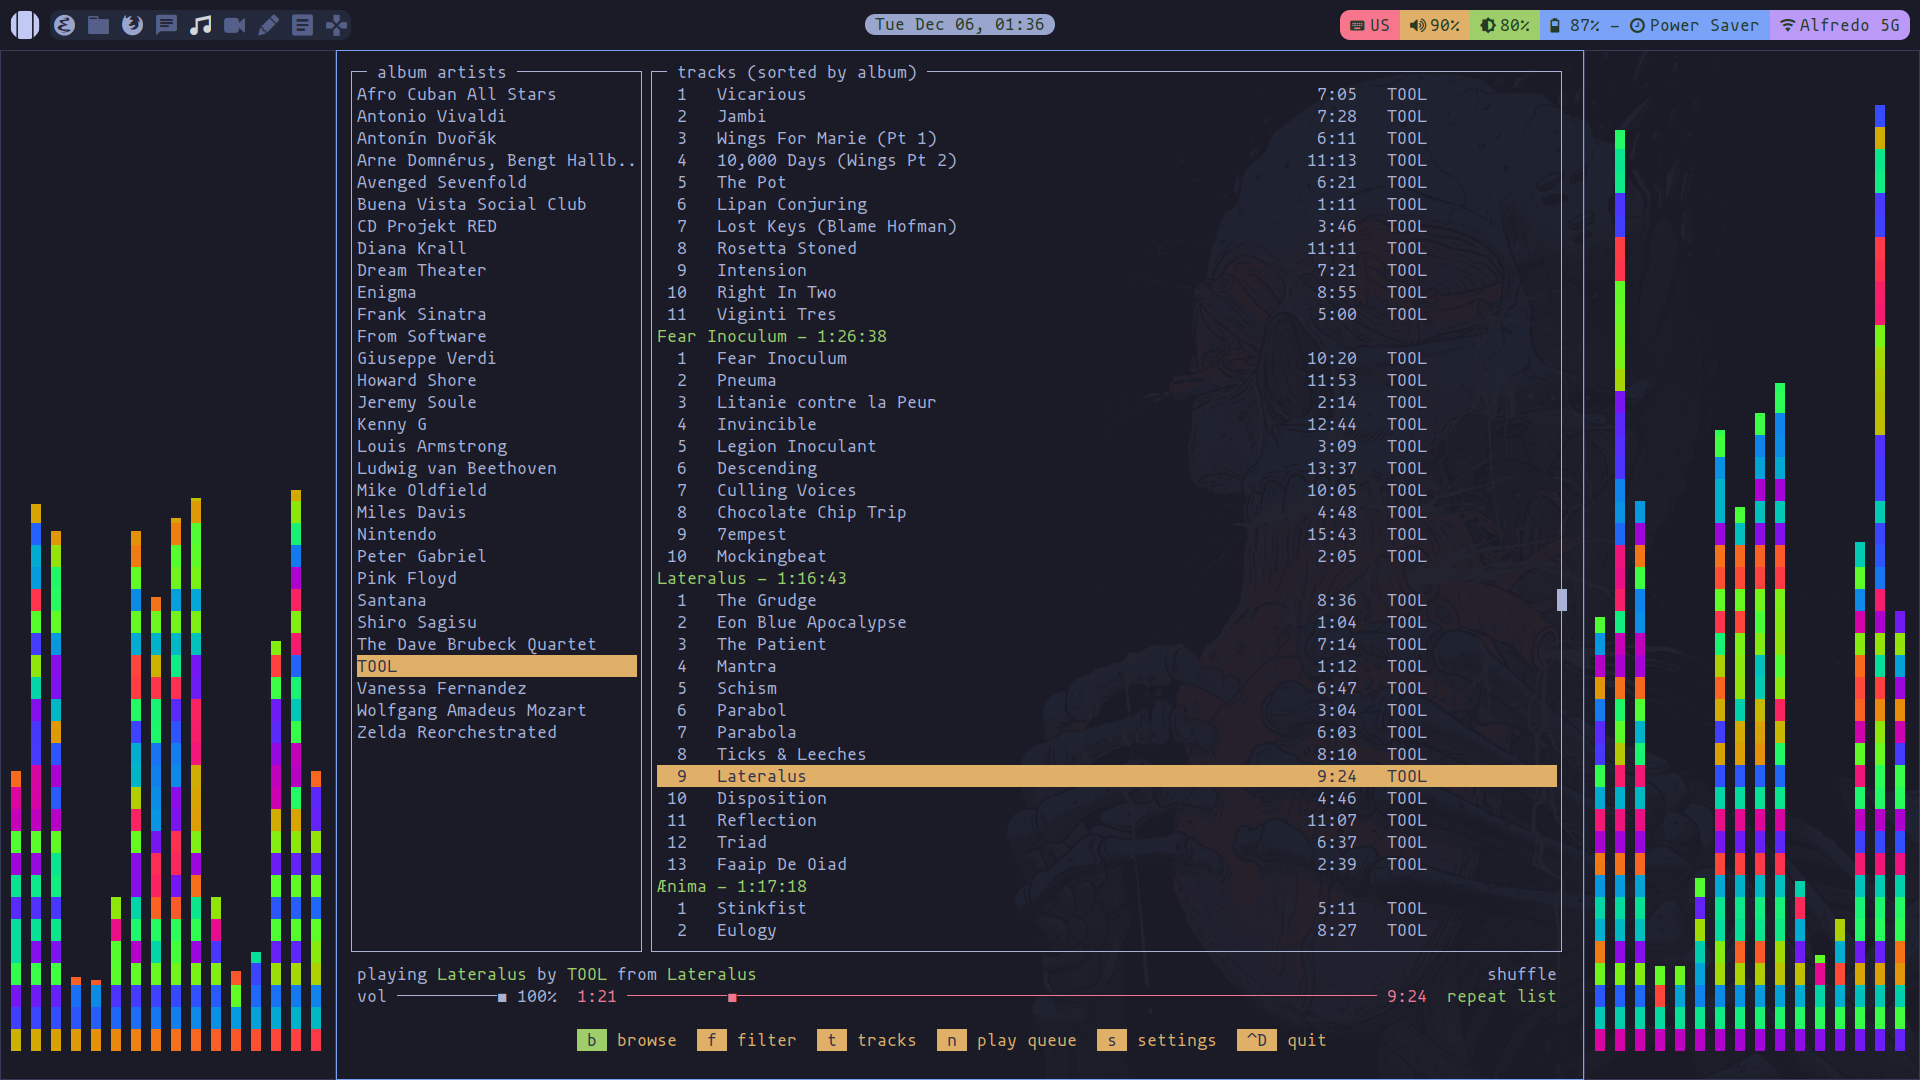Open the gamepad games workspace icon
1920x1080 pixels.
tap(337, 25)
